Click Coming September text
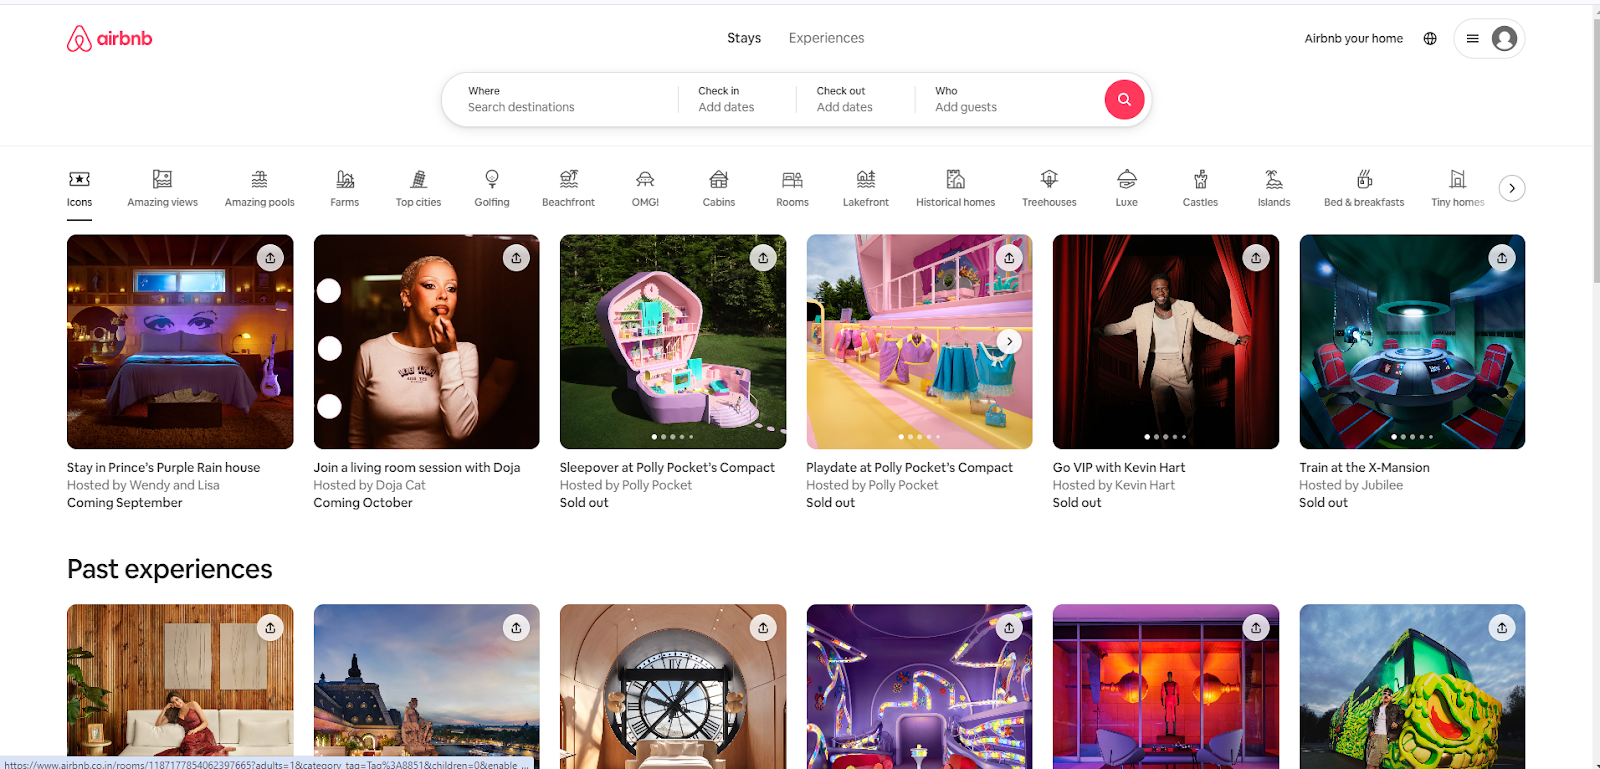1600x769 pixels. click(x=125, y=503)
